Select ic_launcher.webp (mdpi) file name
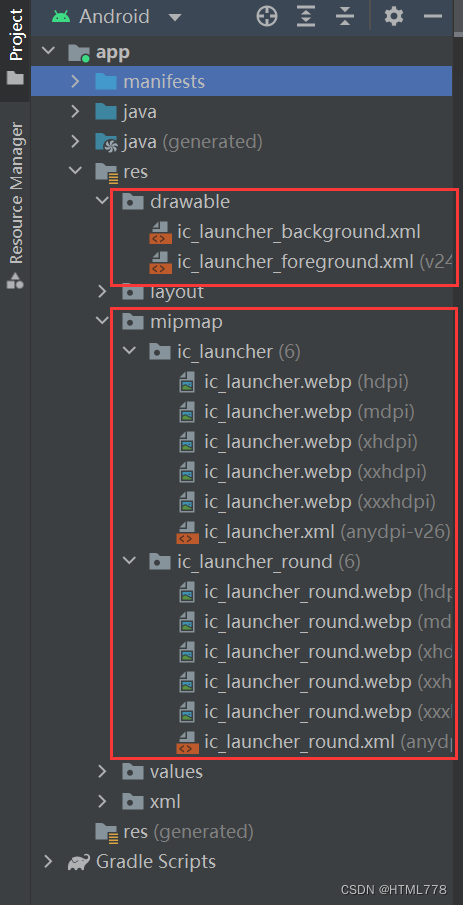Image resolution: width=463 pixels, height=905 pixels. coord(278,412)
